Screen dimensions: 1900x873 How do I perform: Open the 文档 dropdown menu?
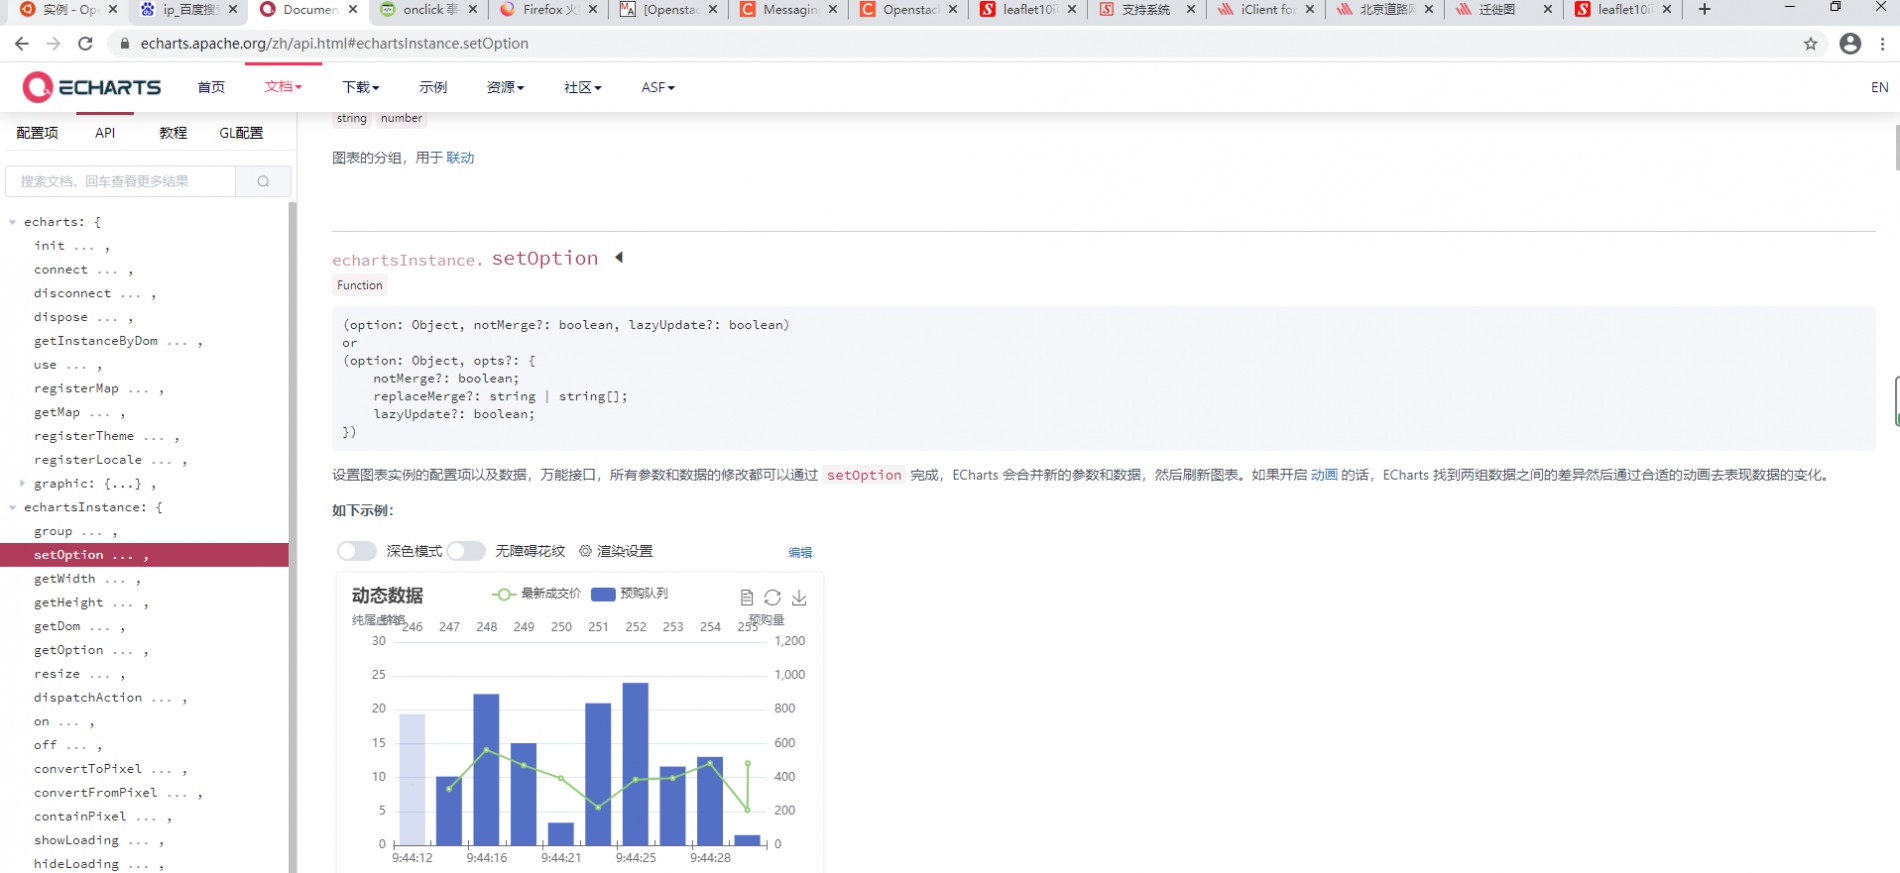[283, 87]
